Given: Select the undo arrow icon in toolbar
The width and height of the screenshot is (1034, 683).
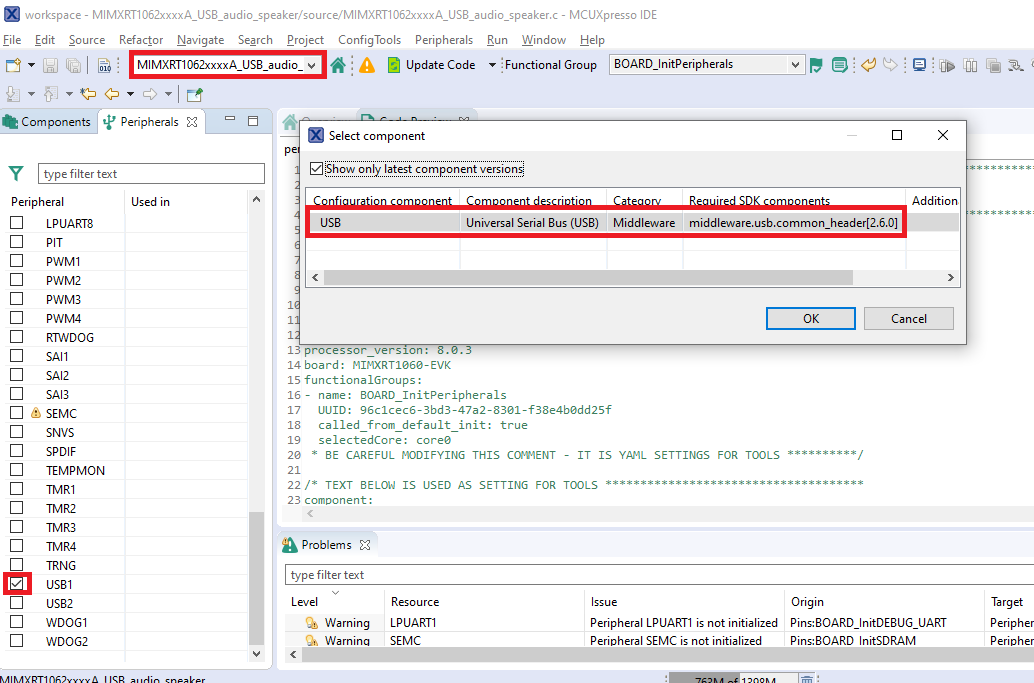Looking at the screenshot, I should point(868,64).
